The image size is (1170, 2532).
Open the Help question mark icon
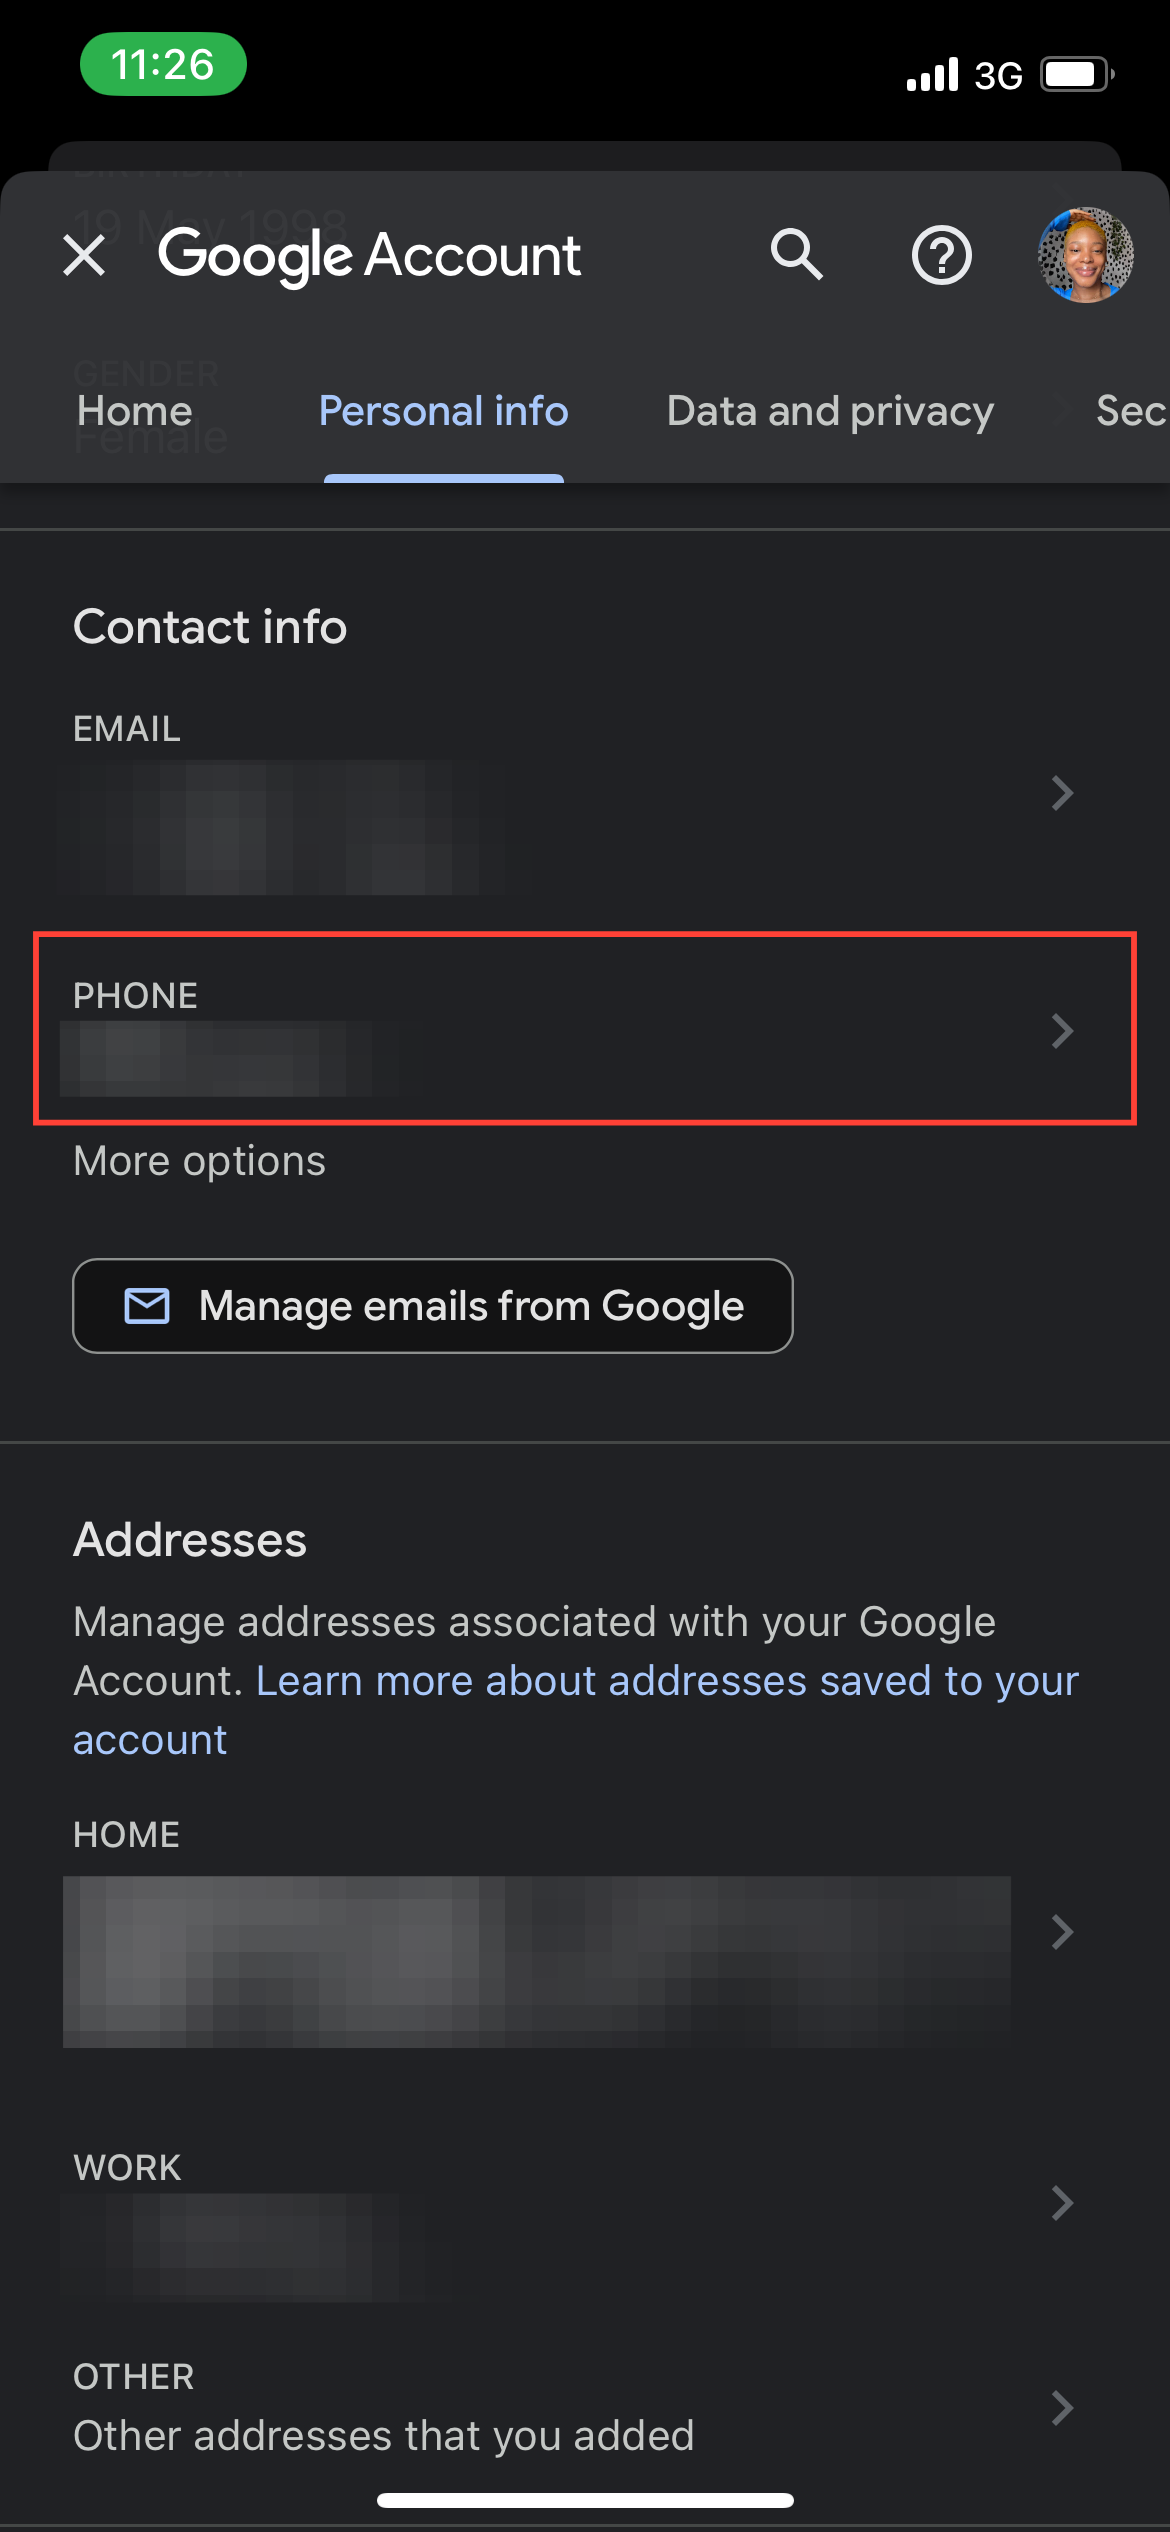click(x=941, y=255)
